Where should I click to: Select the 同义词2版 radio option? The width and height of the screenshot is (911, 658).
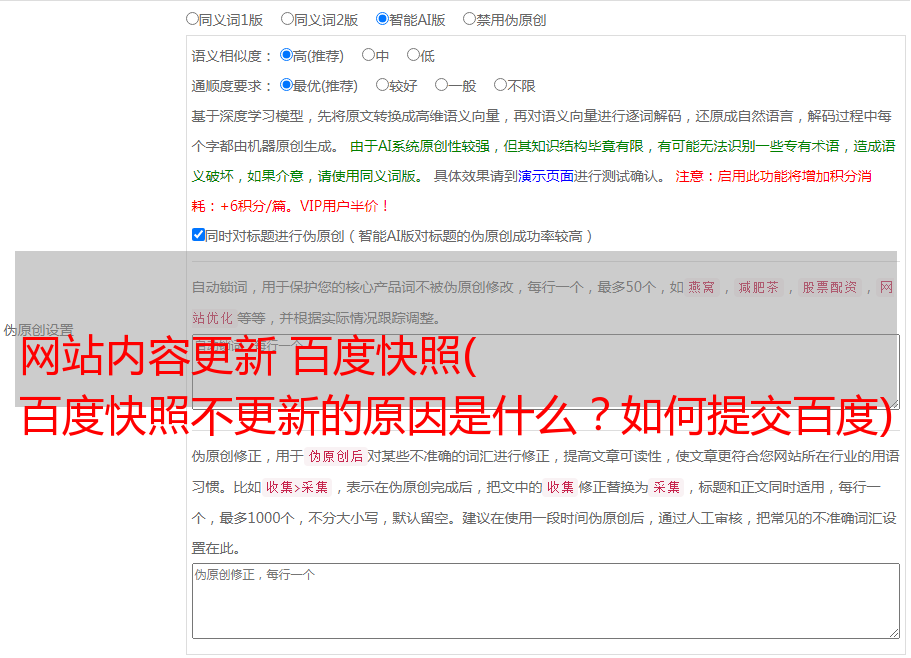click(x=287, y=19)
